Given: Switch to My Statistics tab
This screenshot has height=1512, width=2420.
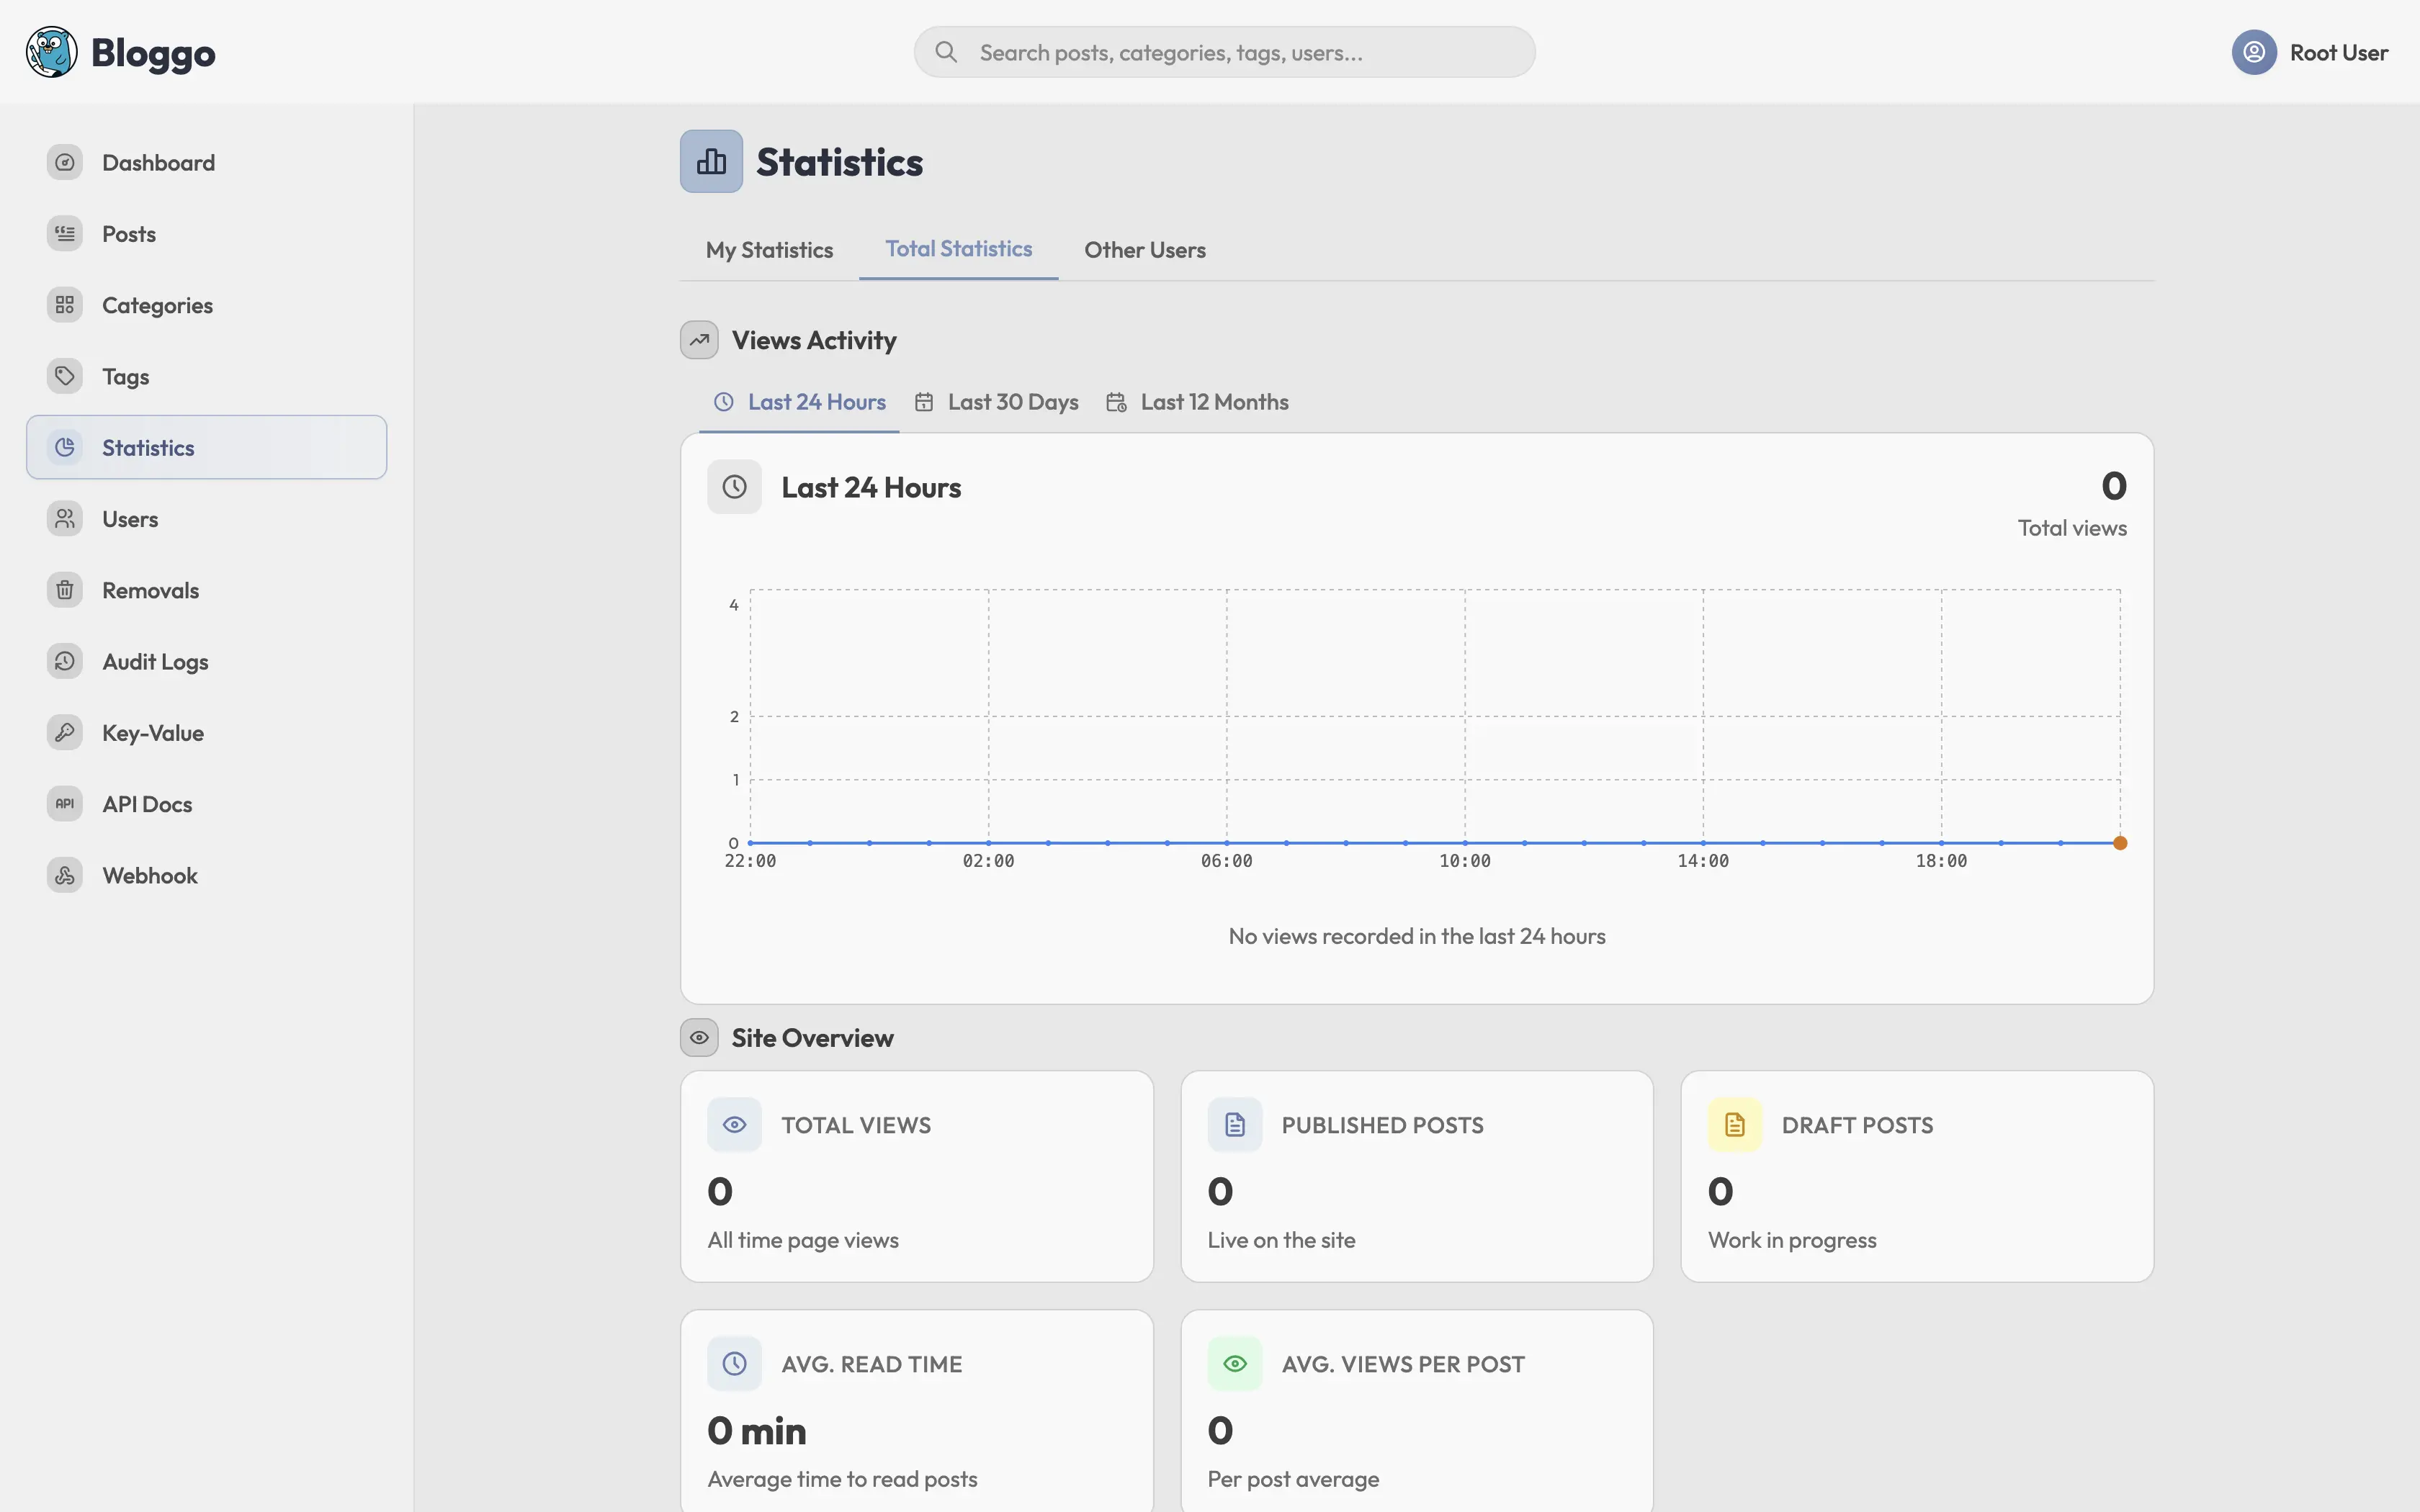Looking at the screenshot, I should (769, 250).
